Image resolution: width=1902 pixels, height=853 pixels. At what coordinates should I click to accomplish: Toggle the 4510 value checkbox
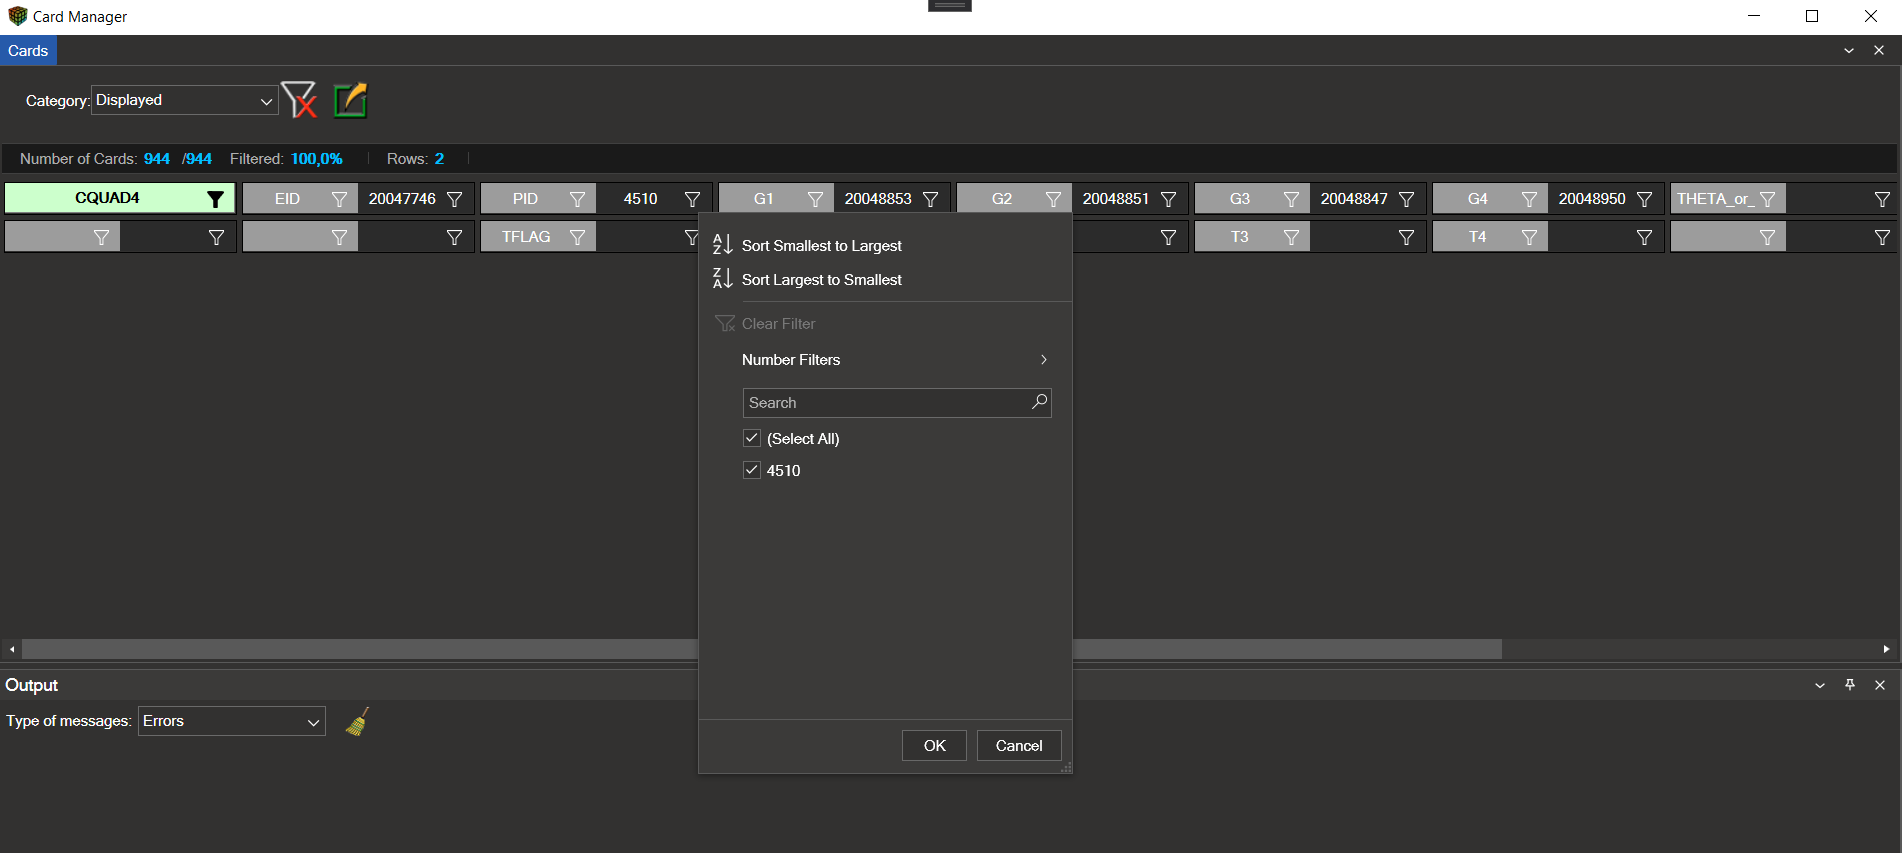coord(752,470)
